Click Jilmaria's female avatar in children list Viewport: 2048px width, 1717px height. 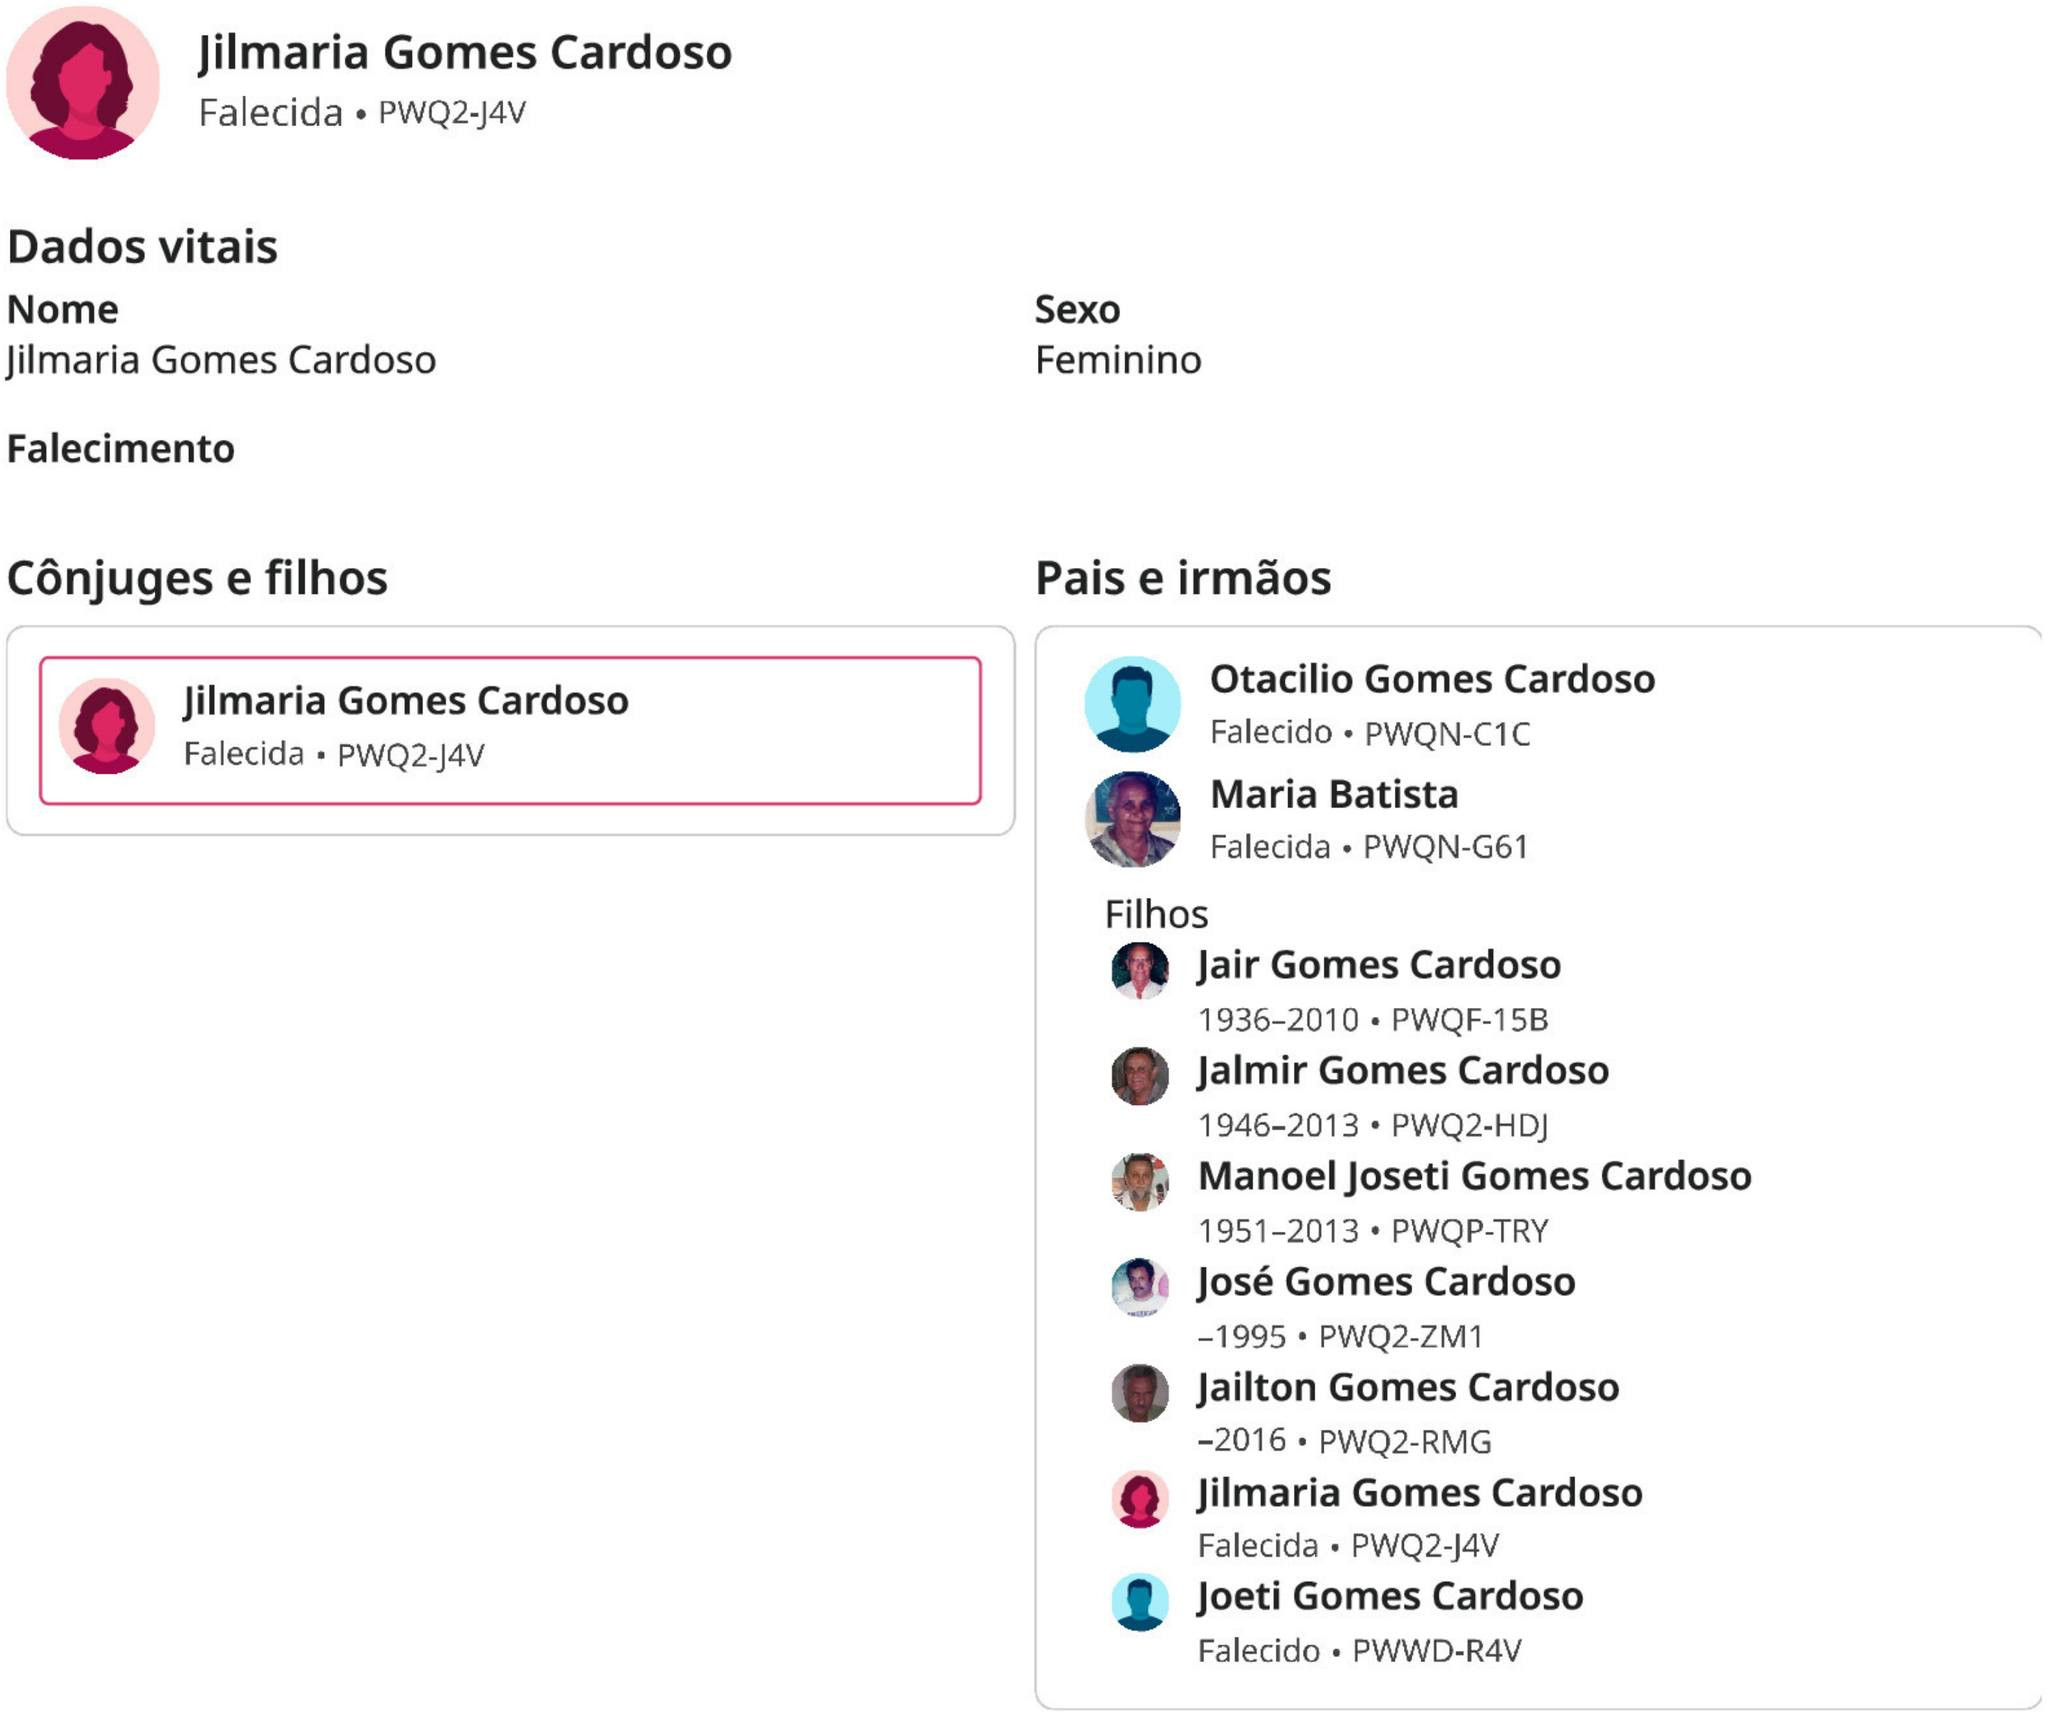coord(1139,1498)
